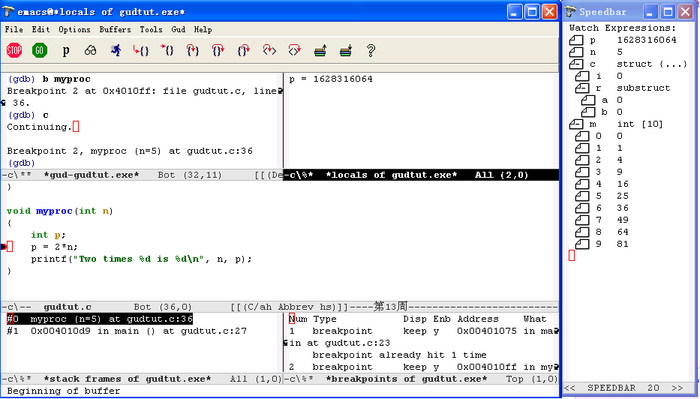The image size is (700, 399).
Task: Click local variable line 'p = 1628316064'
Action: click(x=330, y=79)
